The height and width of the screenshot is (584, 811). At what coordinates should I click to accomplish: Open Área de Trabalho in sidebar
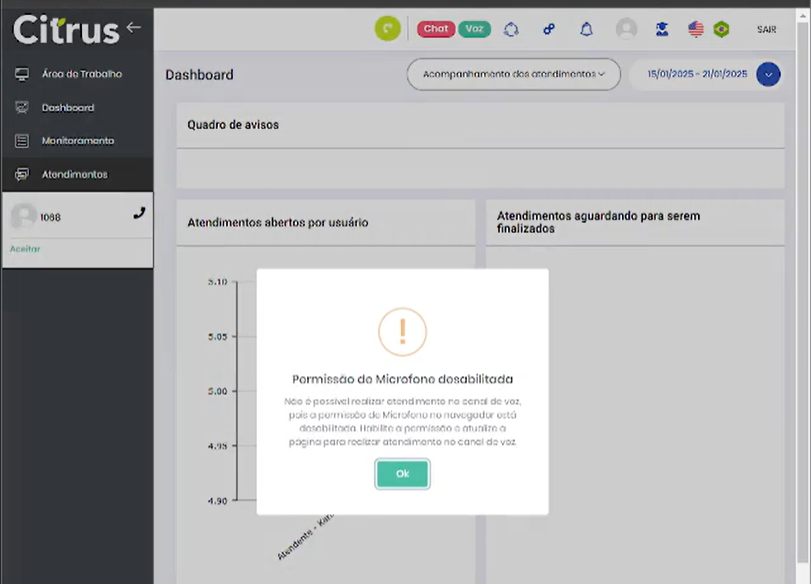click(81, 74)
